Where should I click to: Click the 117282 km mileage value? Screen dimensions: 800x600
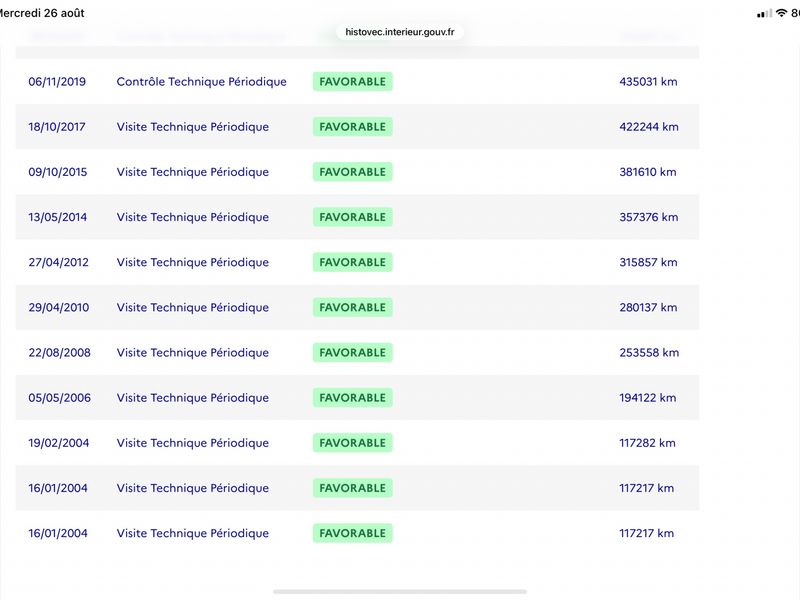coord(647,443)
